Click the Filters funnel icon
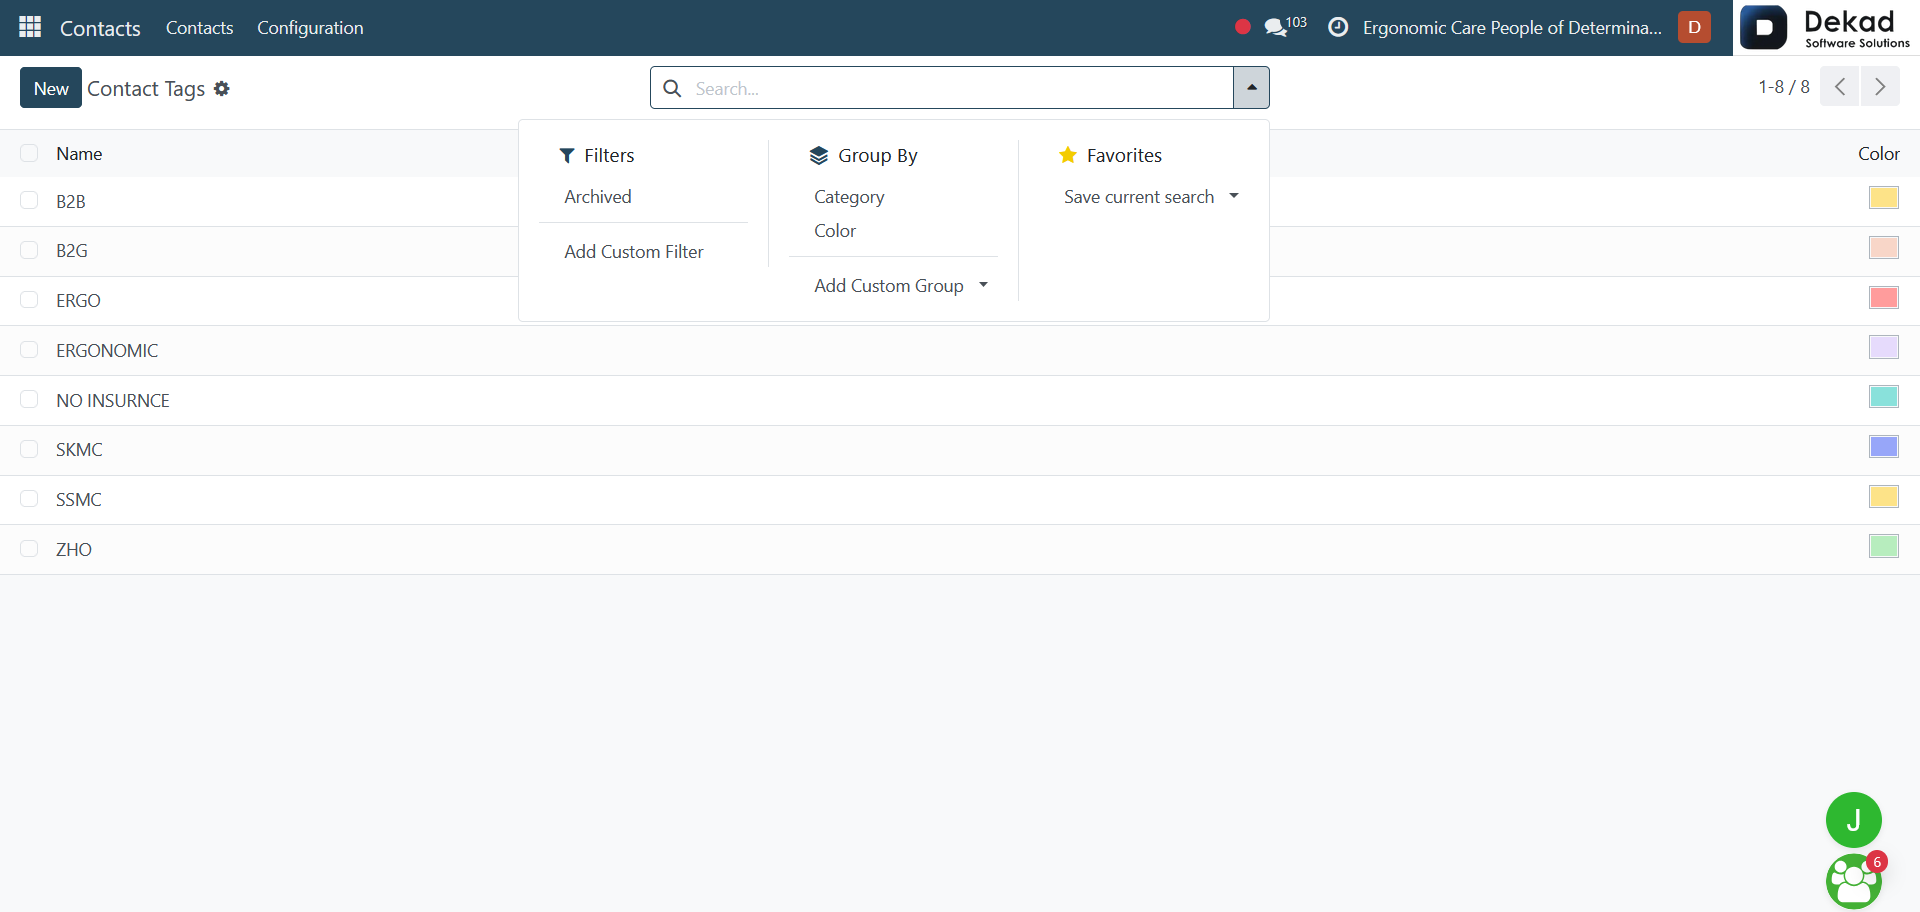The image size is (1920, 912). coord(567,155)
